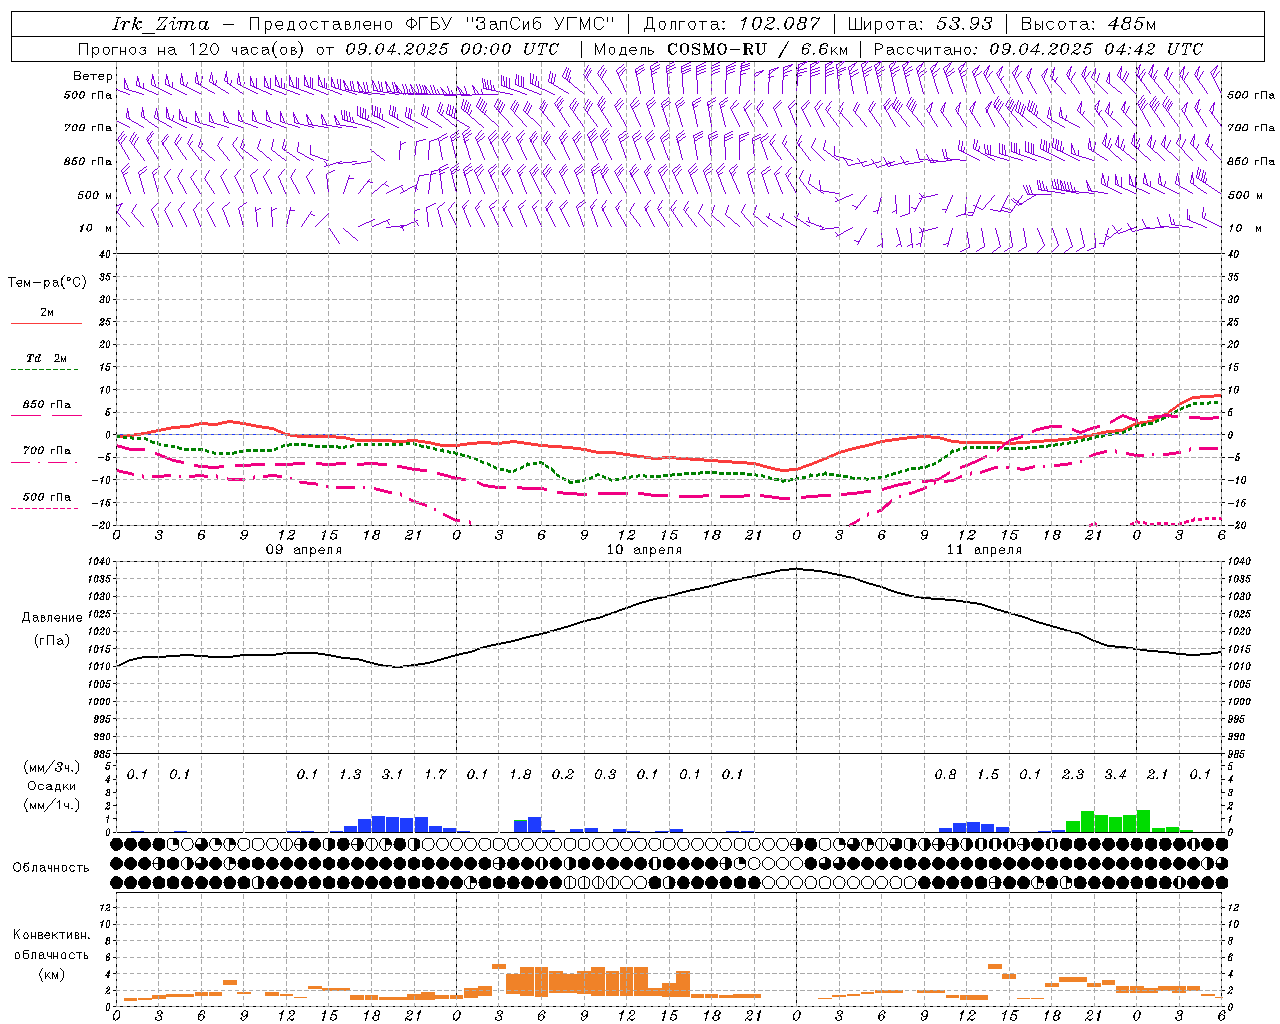The image size is (1280, 1024).
Task: Click the precipitation value "0.2"
Action: click(563, 775)
